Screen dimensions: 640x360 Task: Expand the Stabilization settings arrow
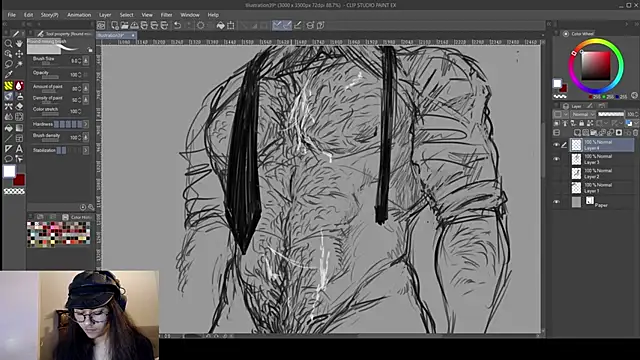[86, 151]
